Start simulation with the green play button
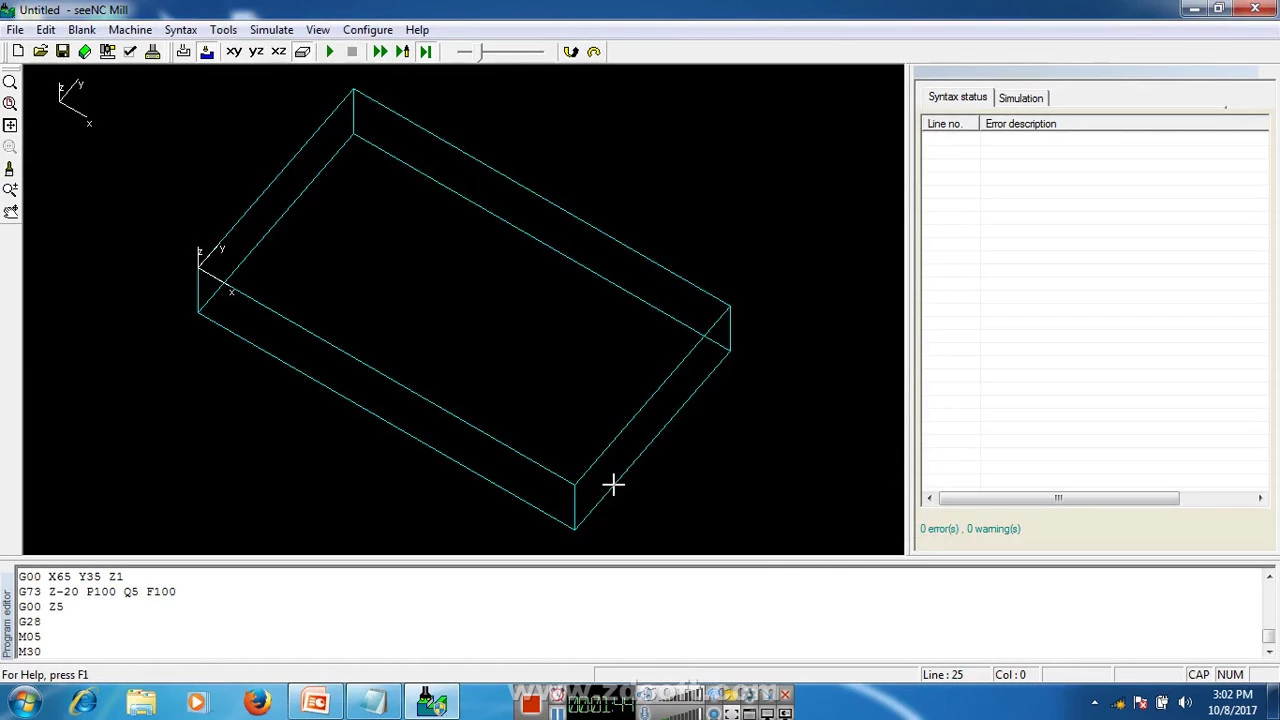 329,52
